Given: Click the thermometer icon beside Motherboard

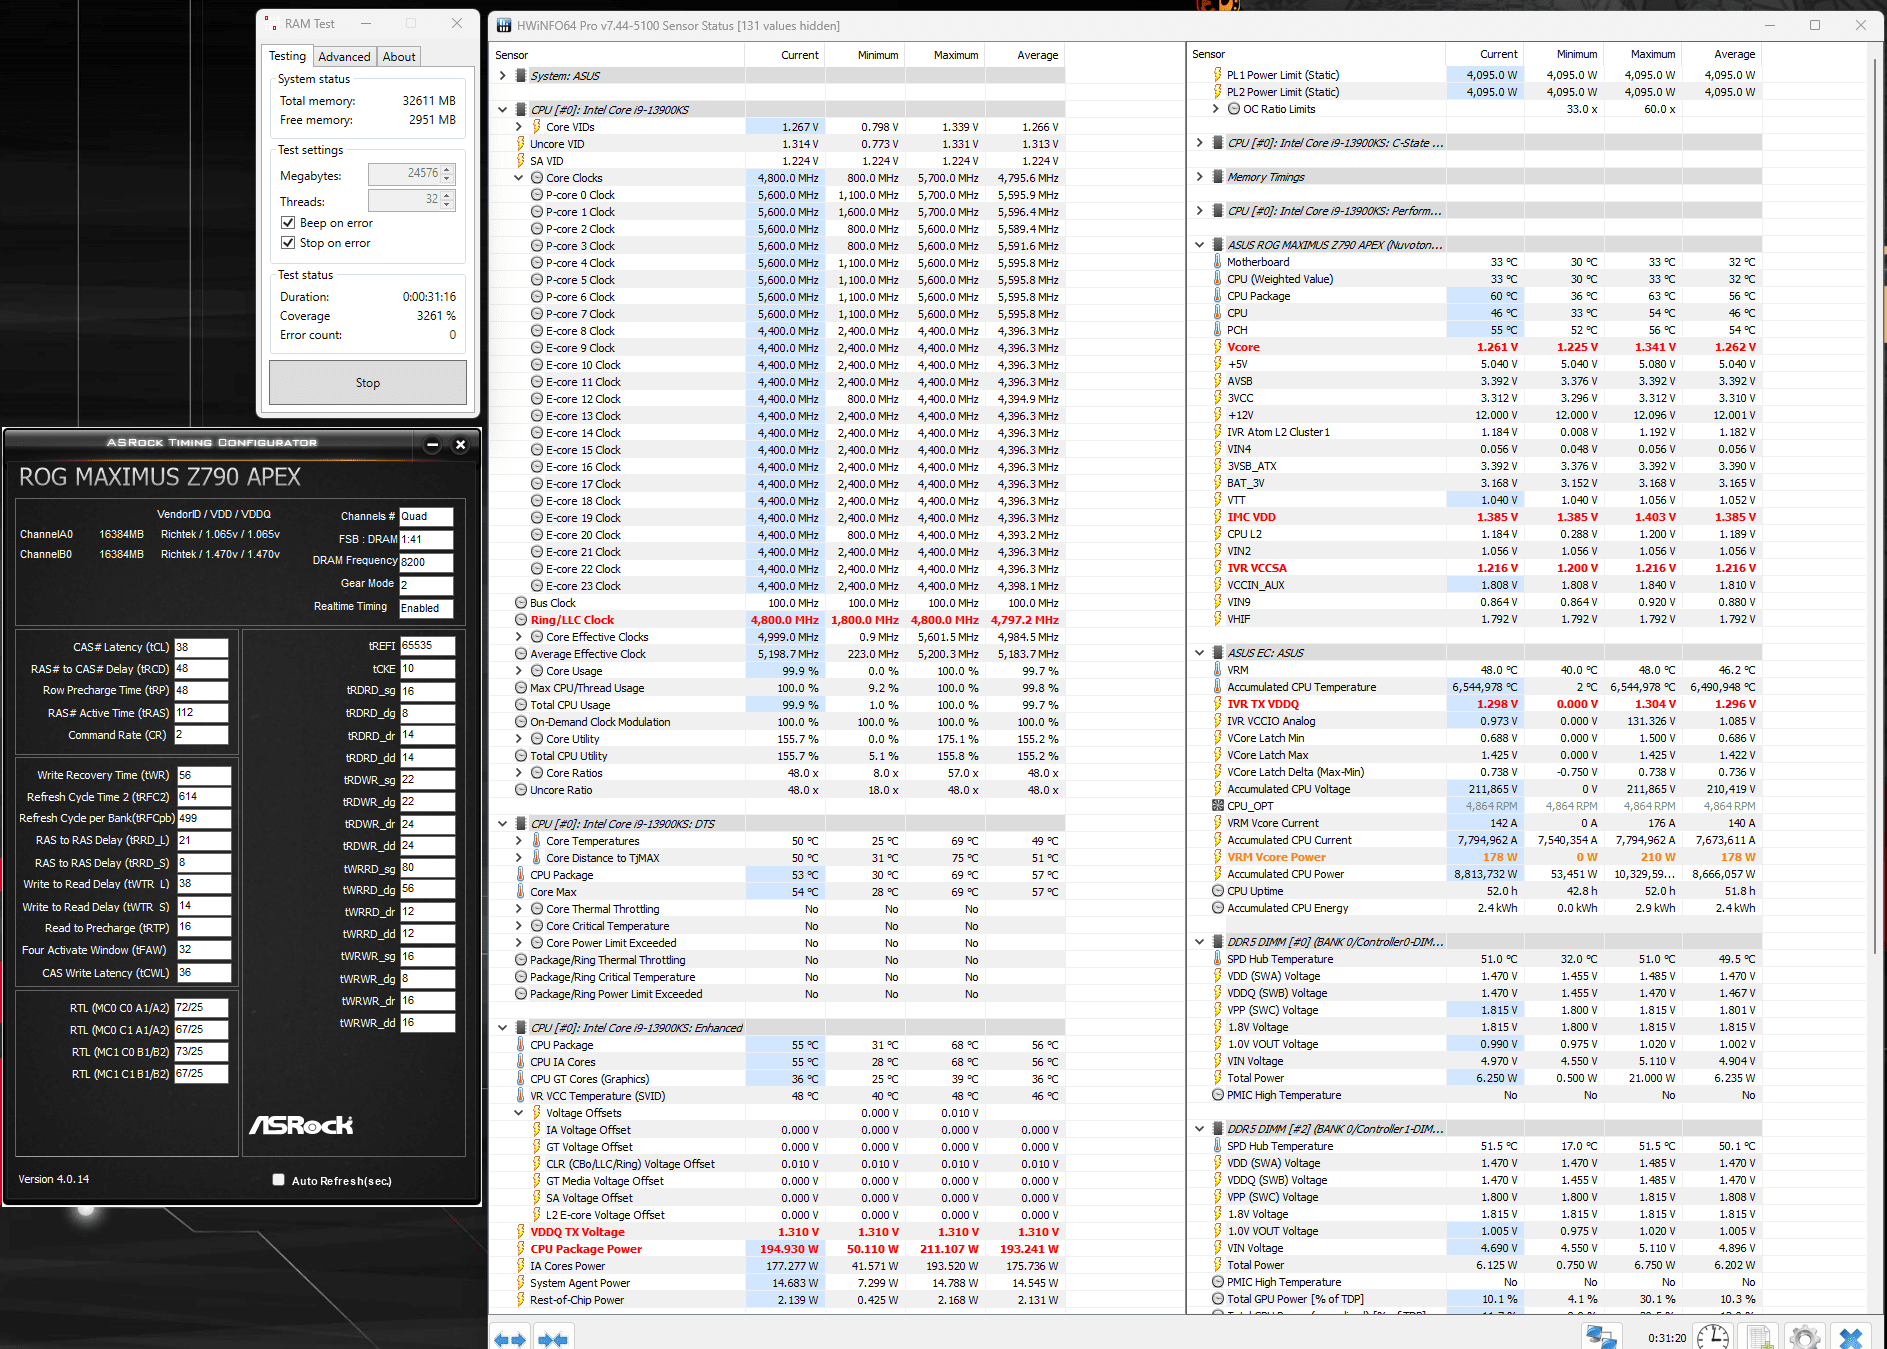Looking at the screenshot, I should (x=1218, y=262).
